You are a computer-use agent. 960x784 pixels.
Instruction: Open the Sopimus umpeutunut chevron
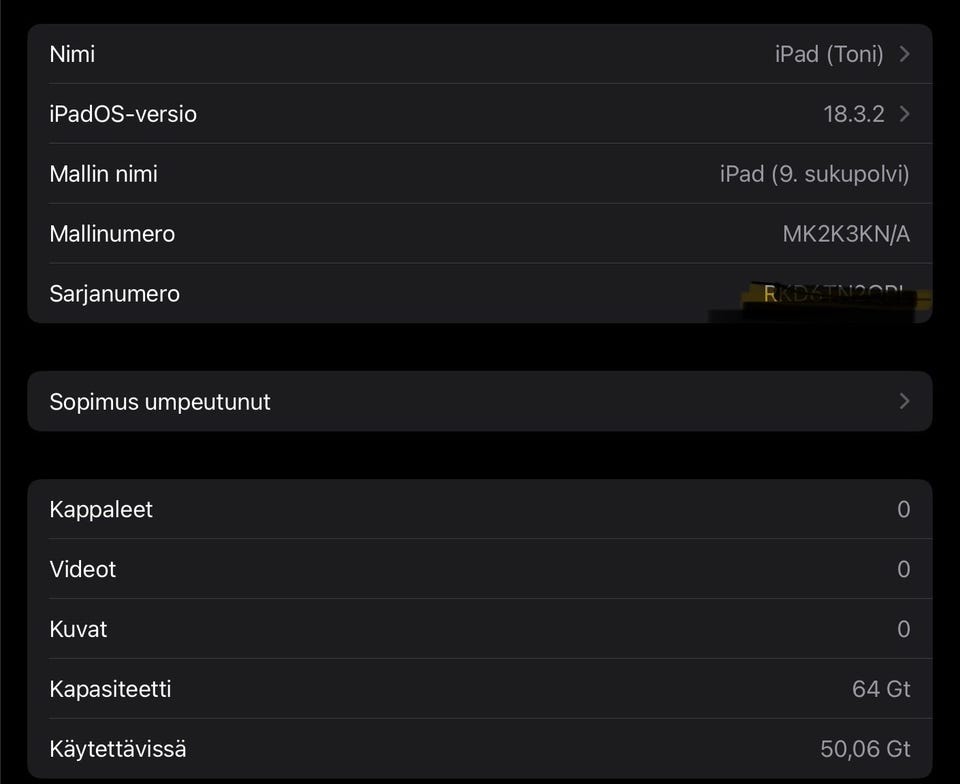pyautogui.click(x=904, y=401)
